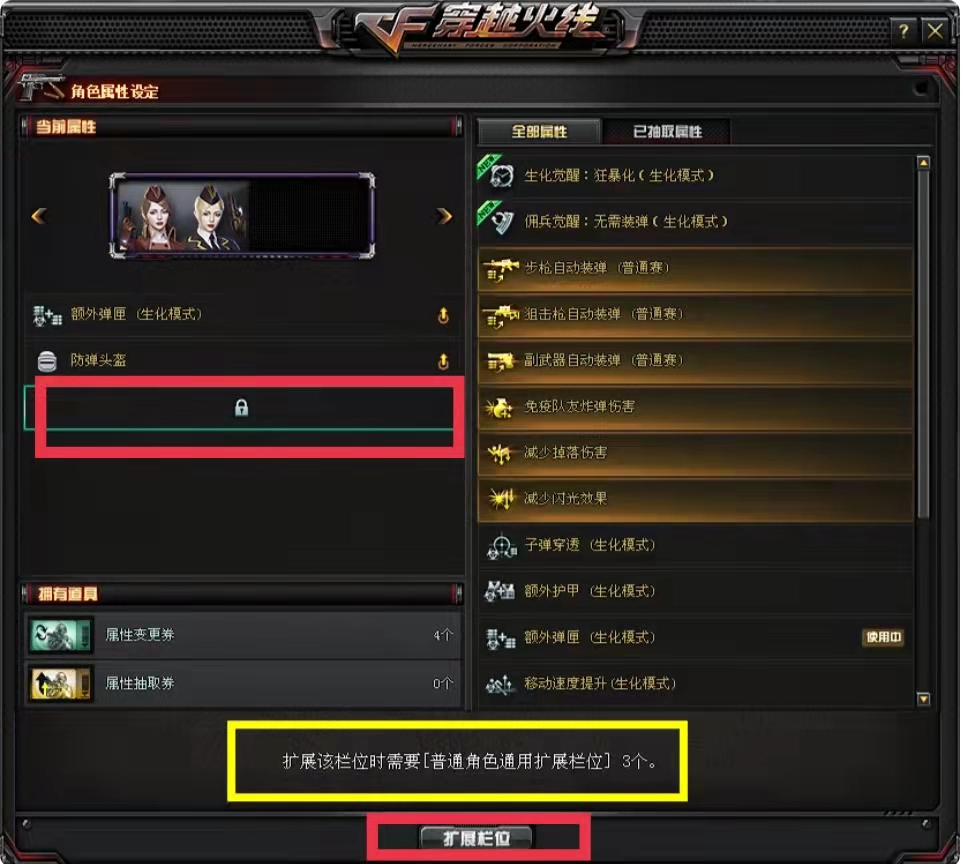This screenshot has height=864, width=970.
Task: Click the attribute list's down scroll arrow
Action: tap(924, 699)
